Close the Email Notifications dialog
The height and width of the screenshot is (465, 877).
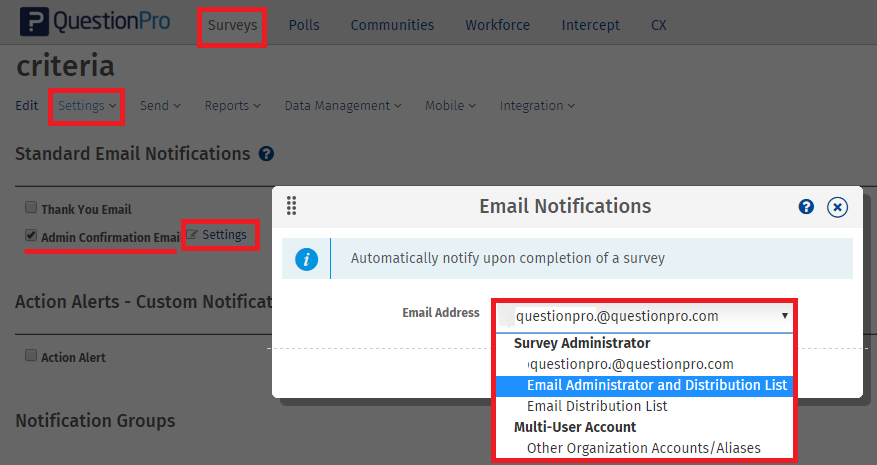click(838, 207)
